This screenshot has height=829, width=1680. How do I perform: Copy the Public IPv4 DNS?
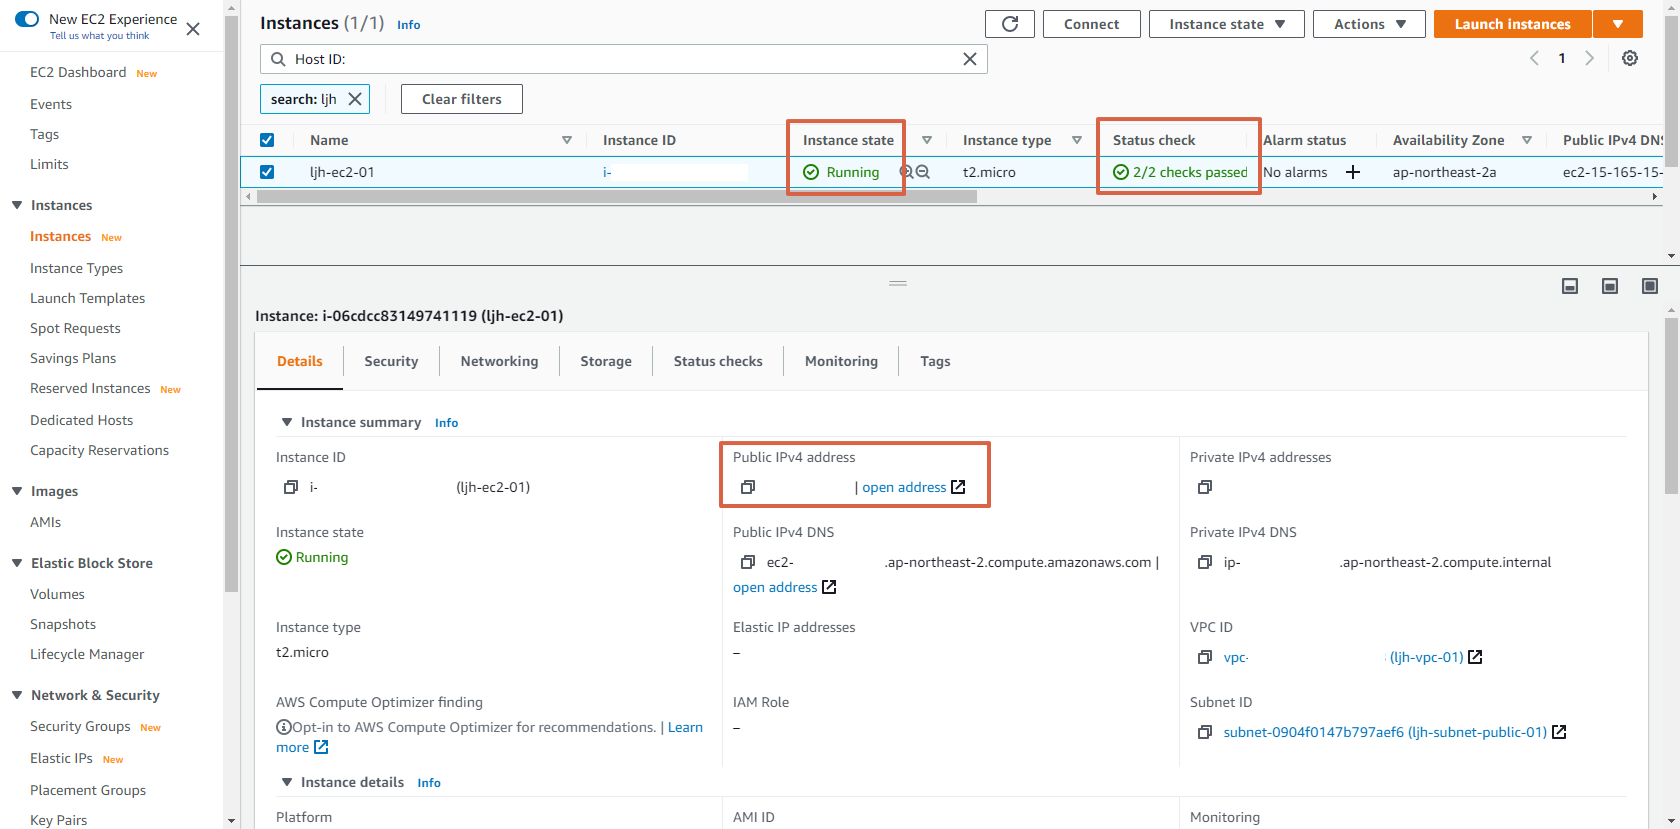pyautogui.click(x=748, y=562)
